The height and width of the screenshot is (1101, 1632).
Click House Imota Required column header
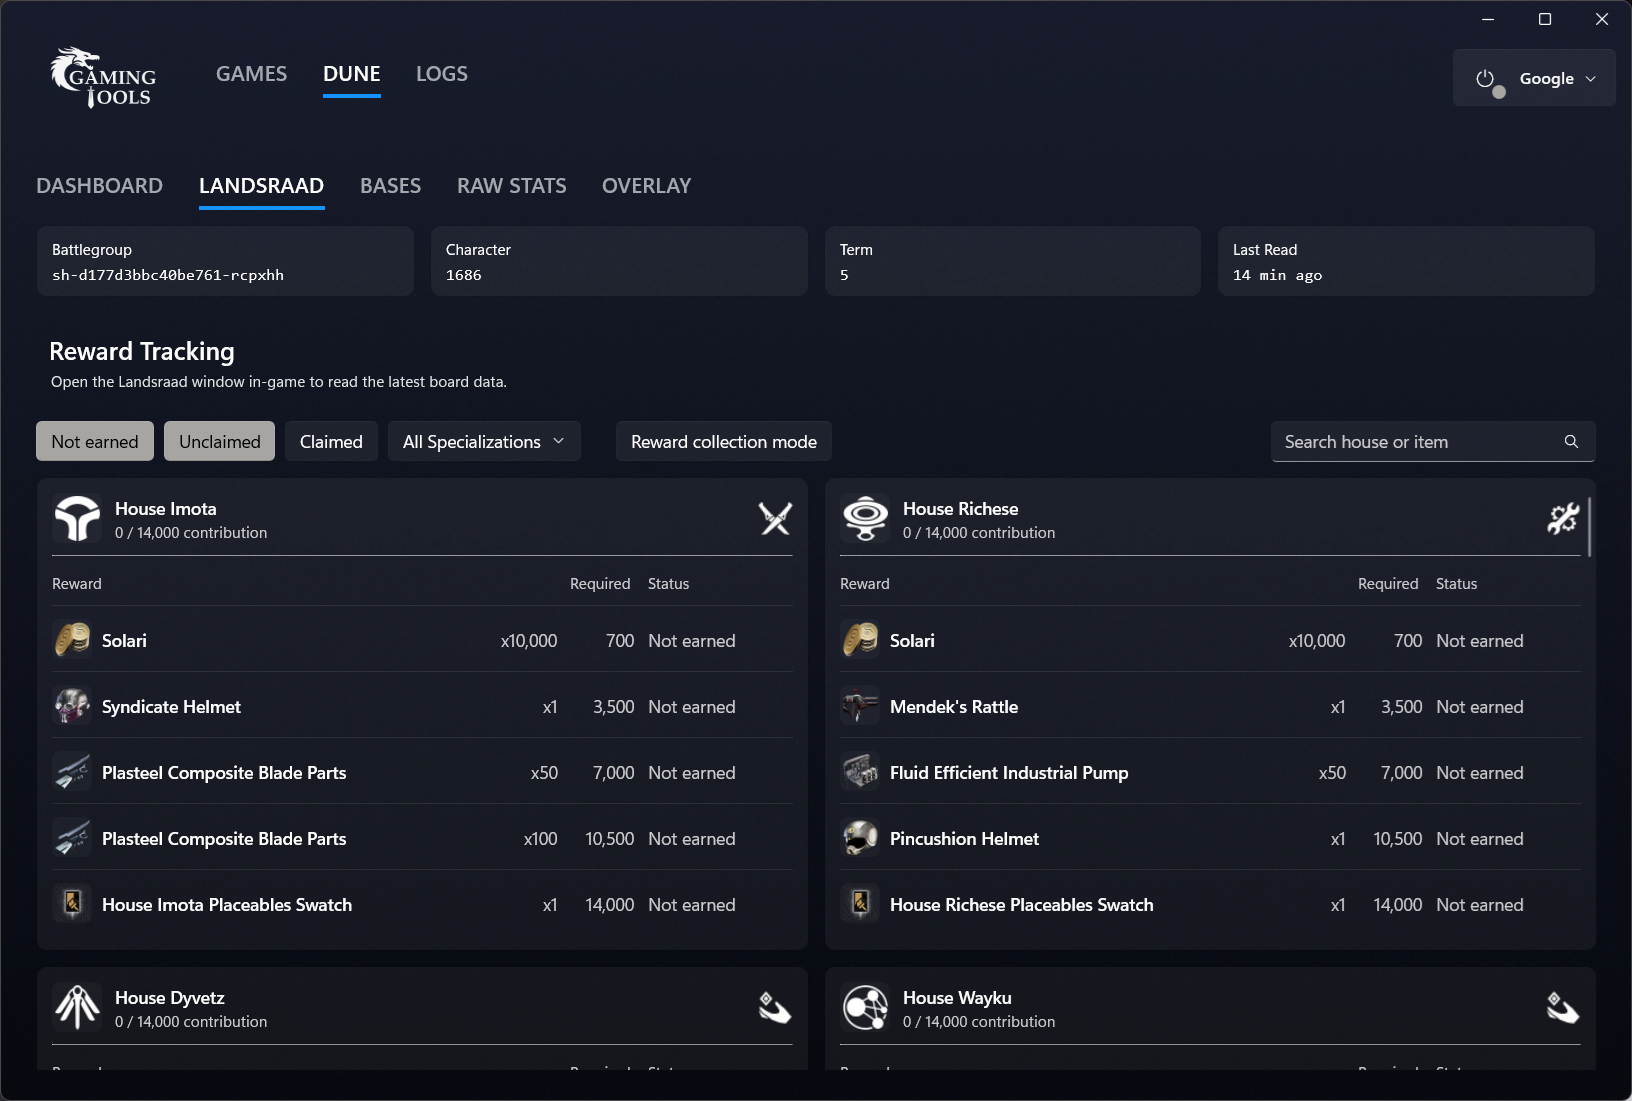tap(600, 584)
